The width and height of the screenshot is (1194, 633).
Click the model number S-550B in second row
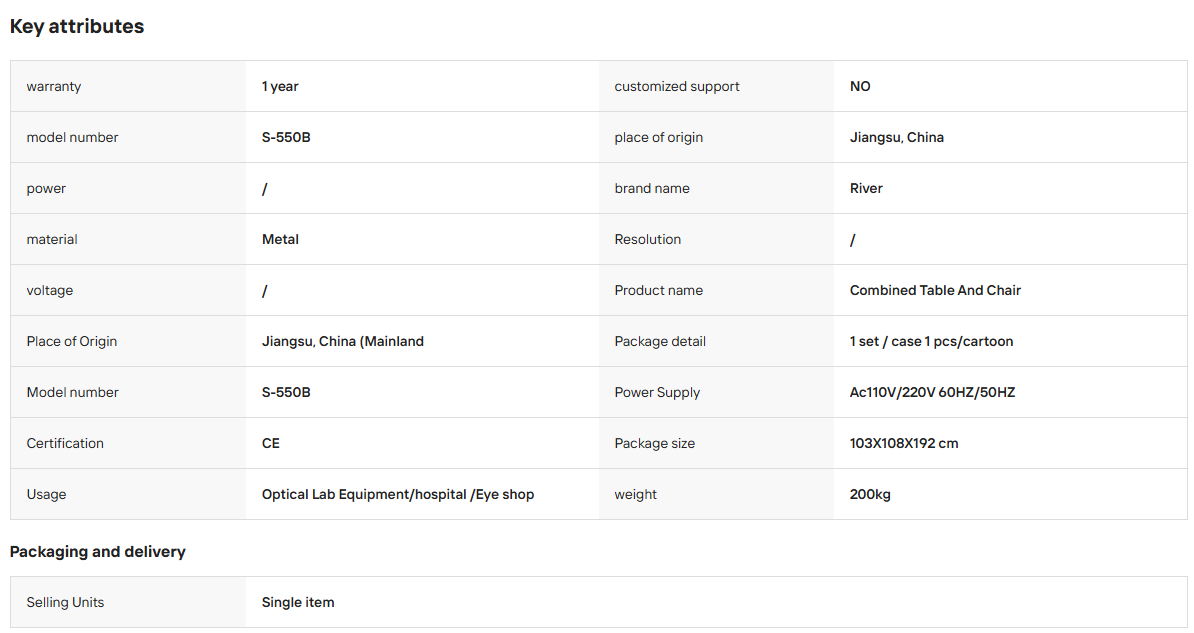pos(286,138)
